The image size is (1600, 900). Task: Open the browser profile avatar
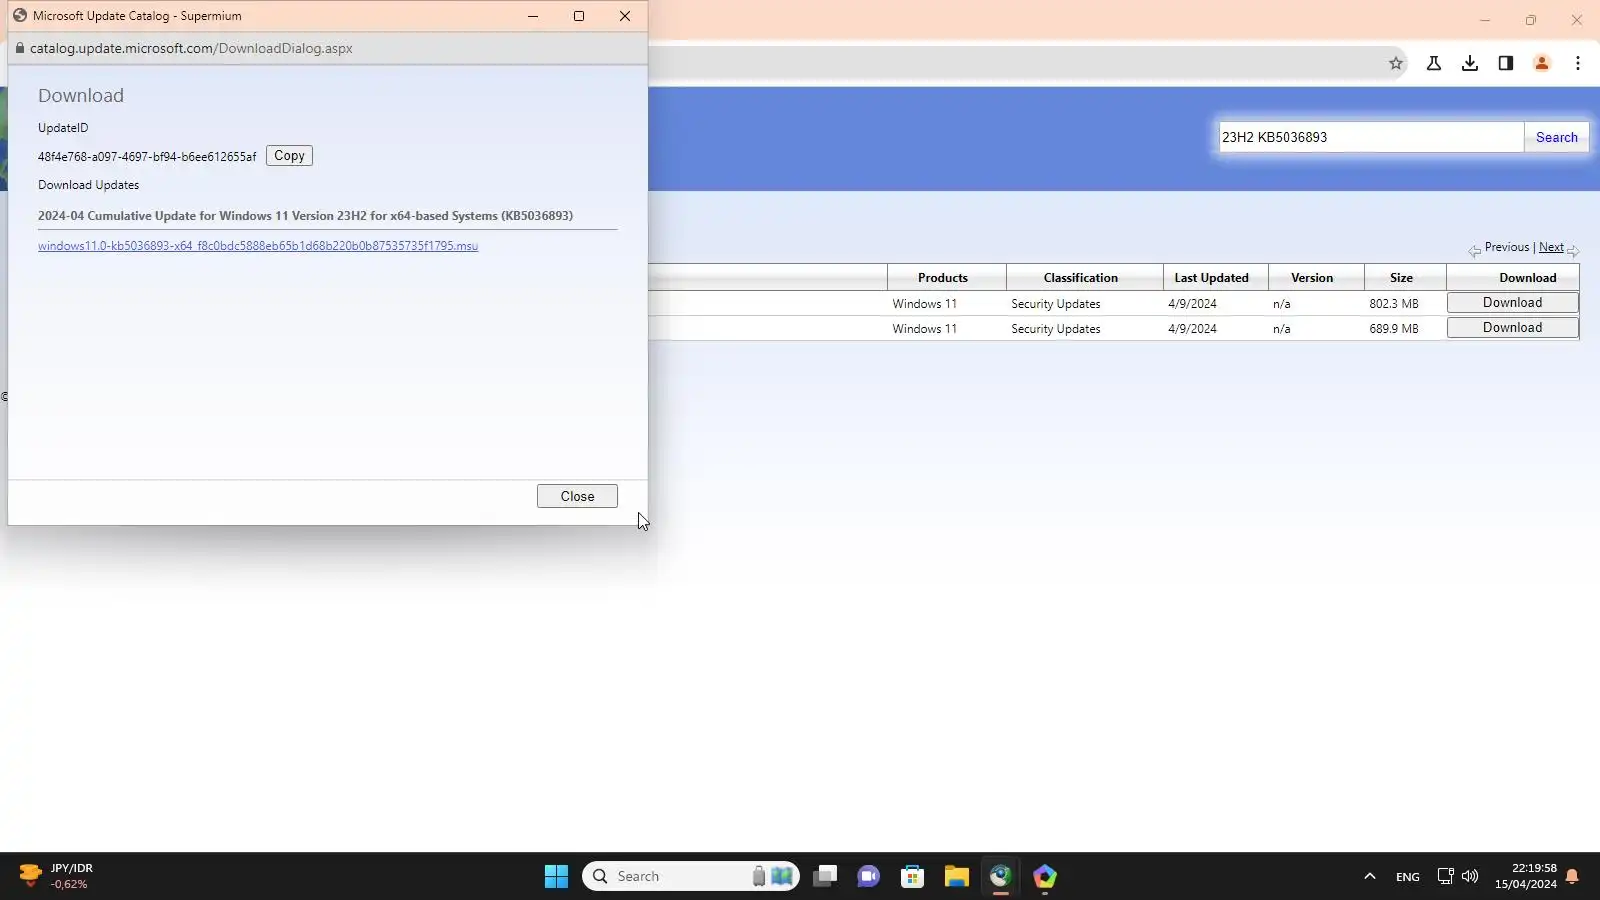coord(1541,63)
